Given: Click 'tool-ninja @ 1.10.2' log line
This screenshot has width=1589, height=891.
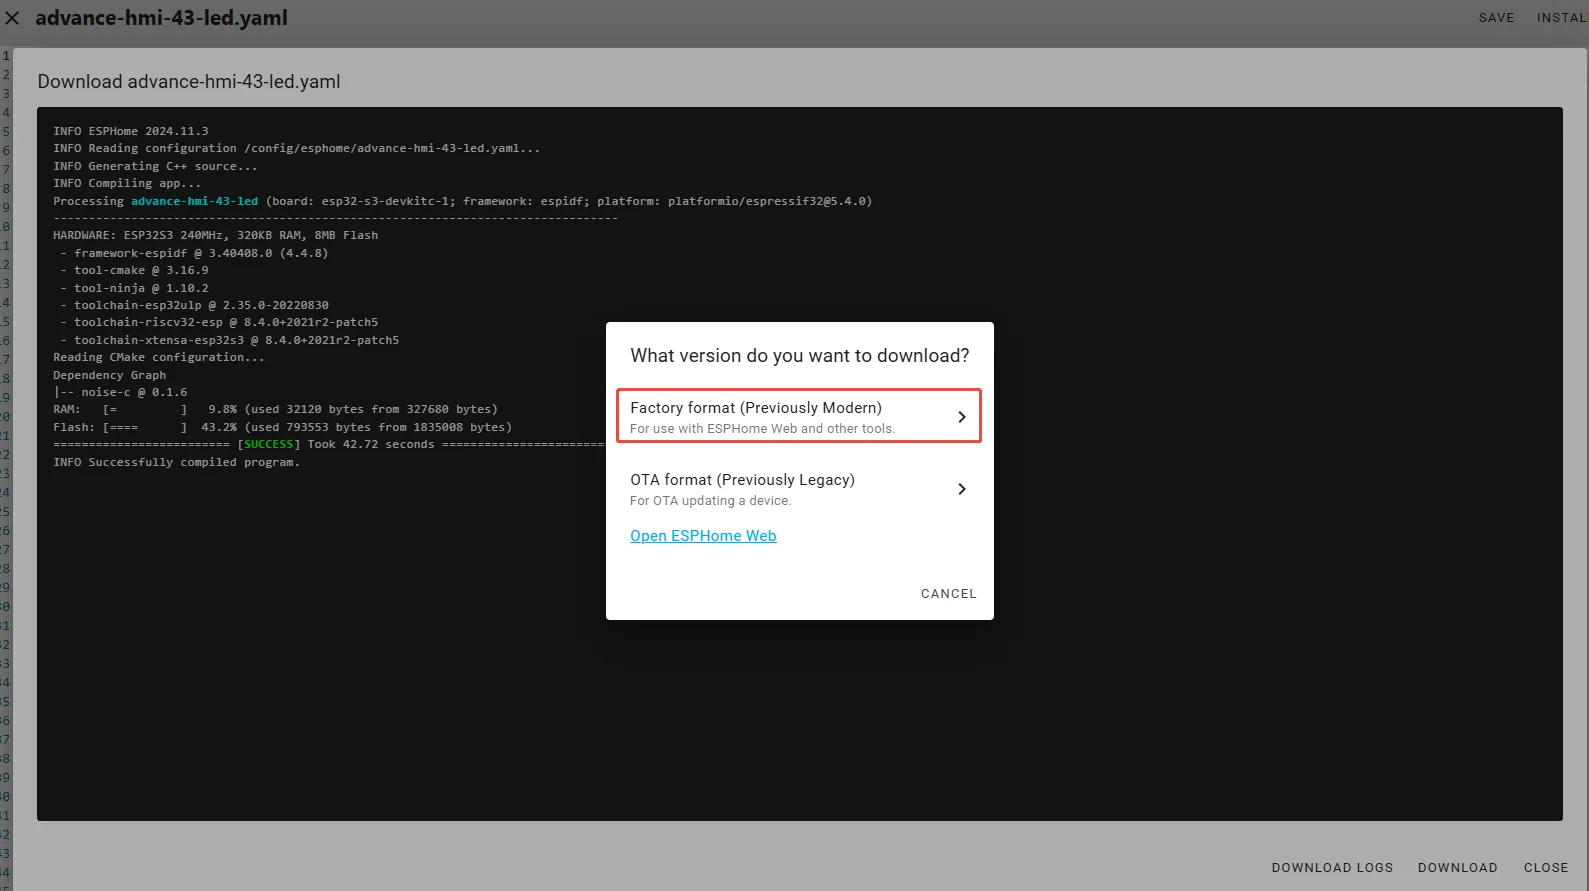Looking at the screenshot, I should coord(134,288).
